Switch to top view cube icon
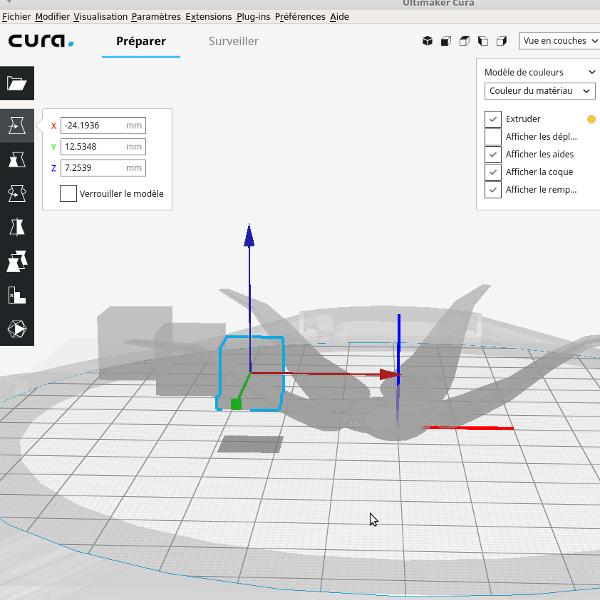 pos(464,41)
